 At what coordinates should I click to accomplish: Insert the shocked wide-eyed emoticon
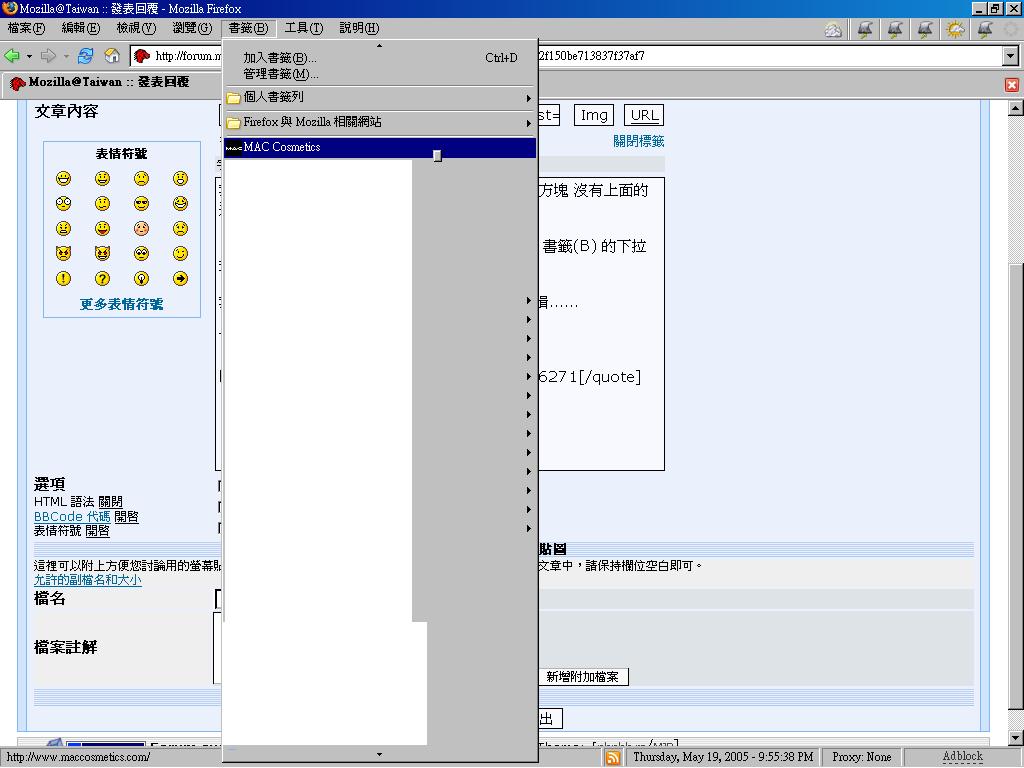coord(63,204)
